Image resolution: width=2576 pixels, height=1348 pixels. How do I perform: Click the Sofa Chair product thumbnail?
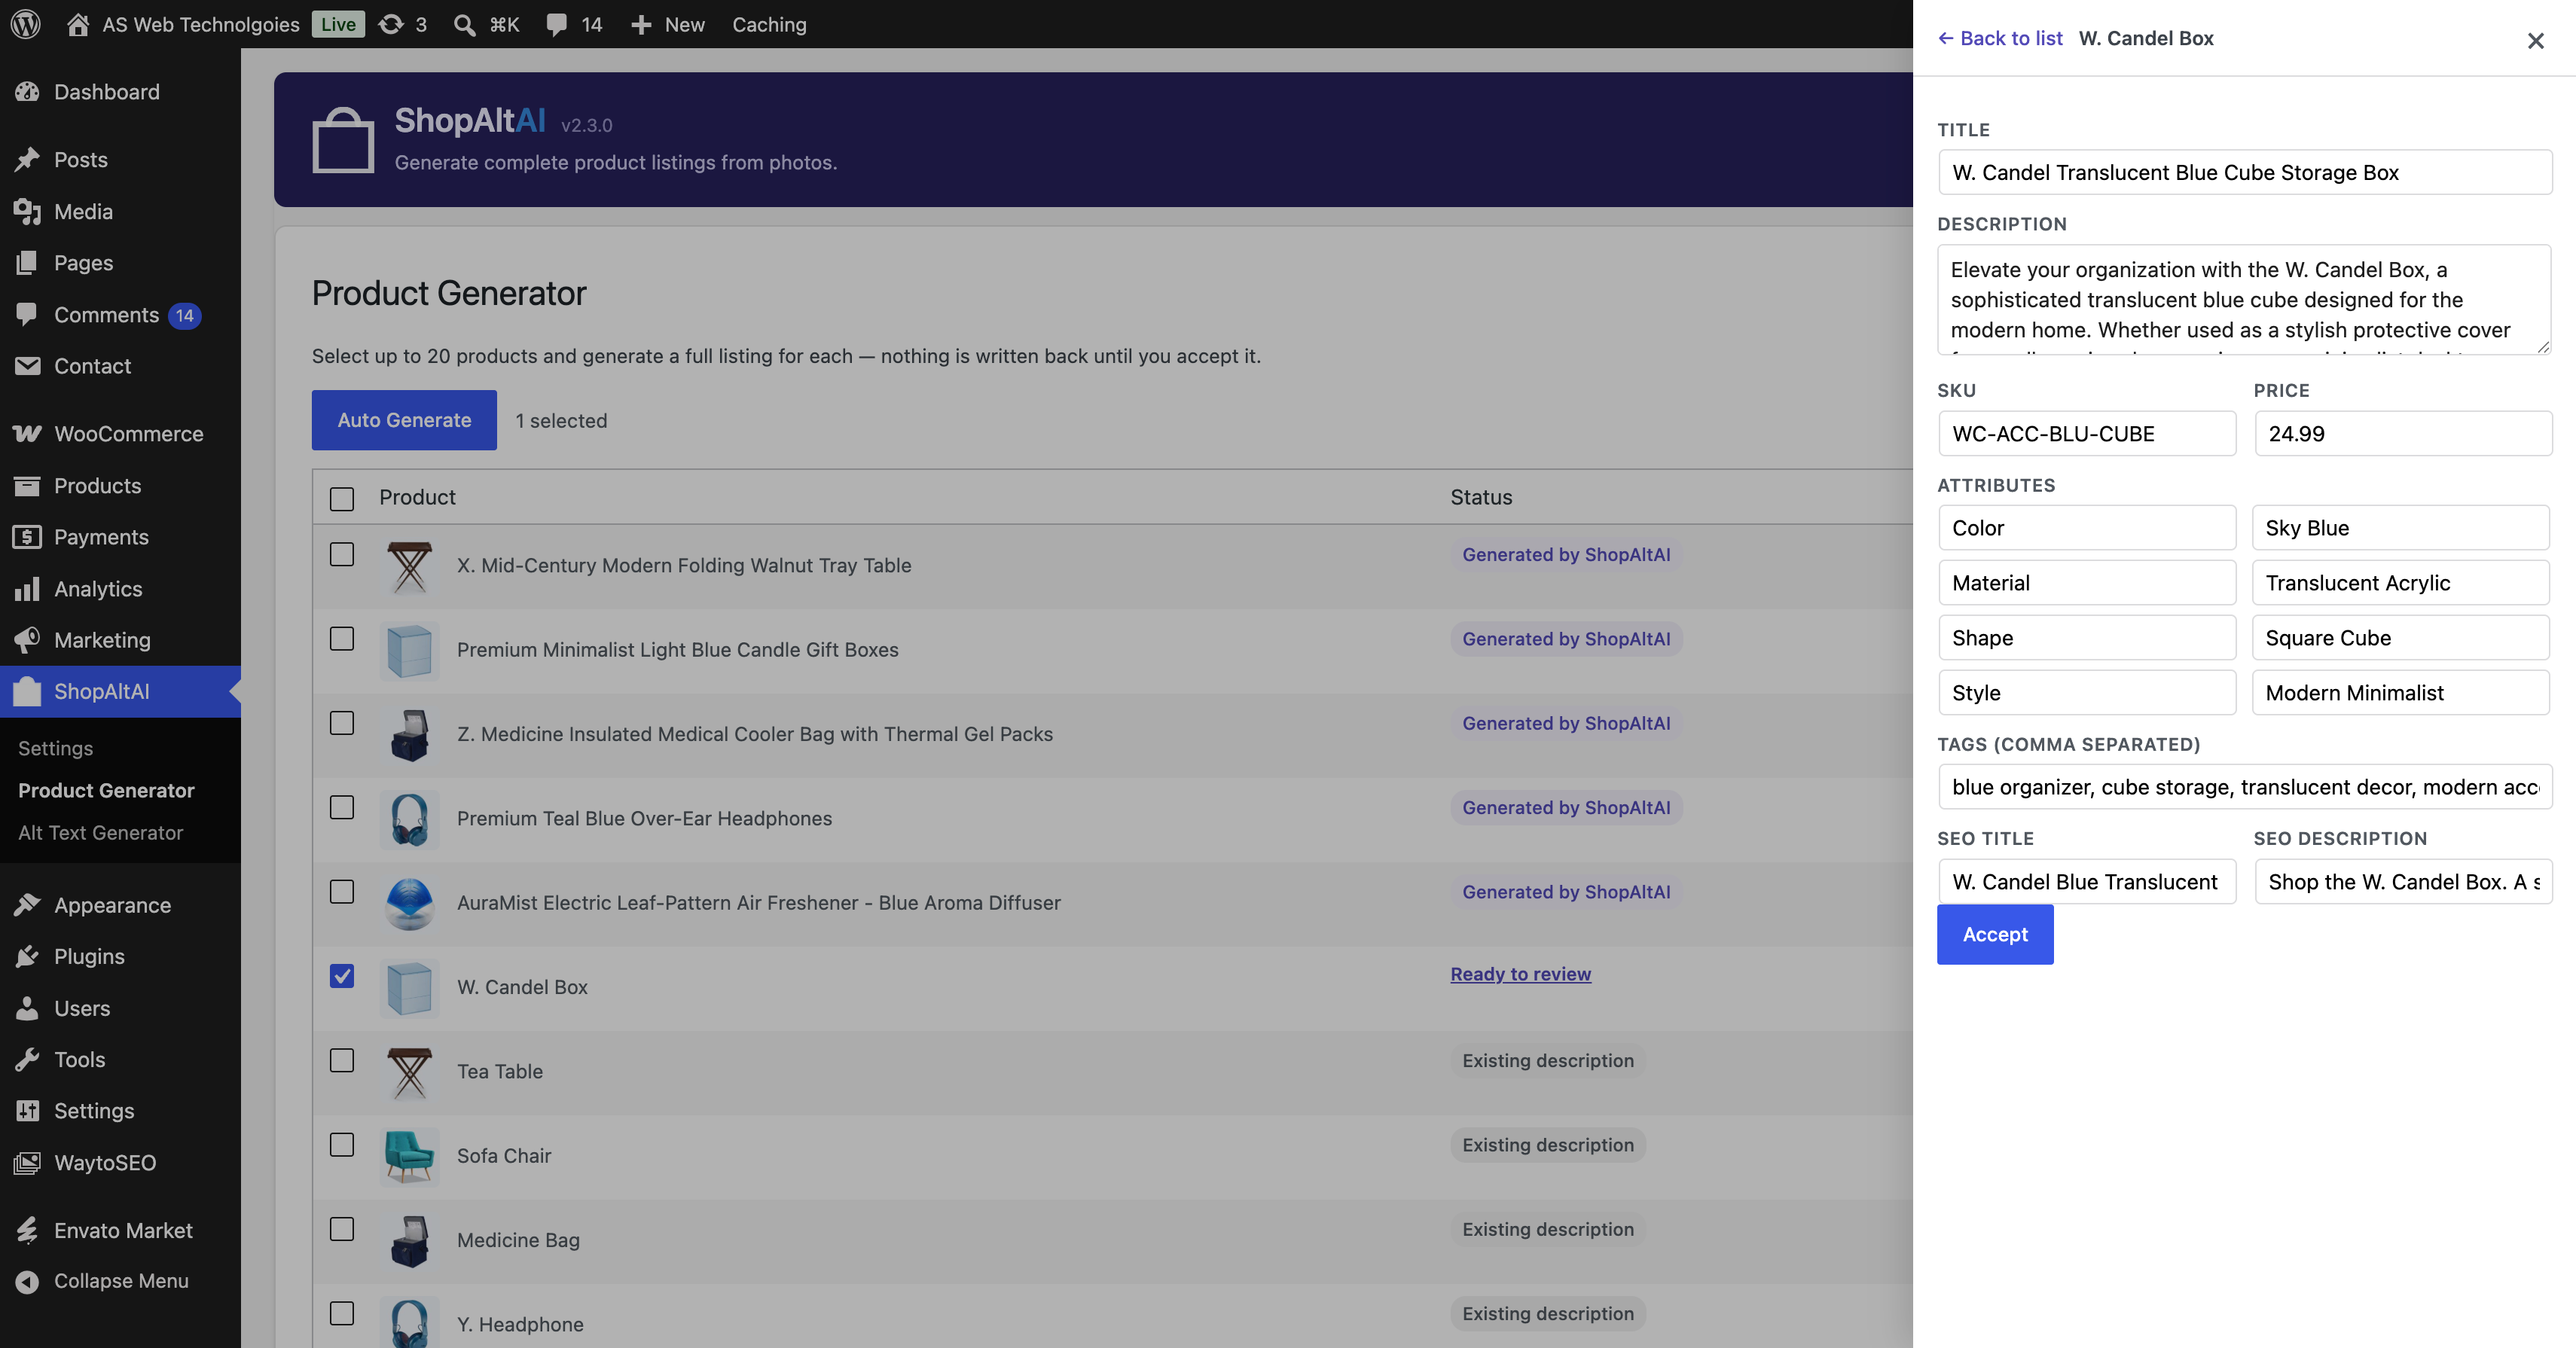tap(410, 1156)
